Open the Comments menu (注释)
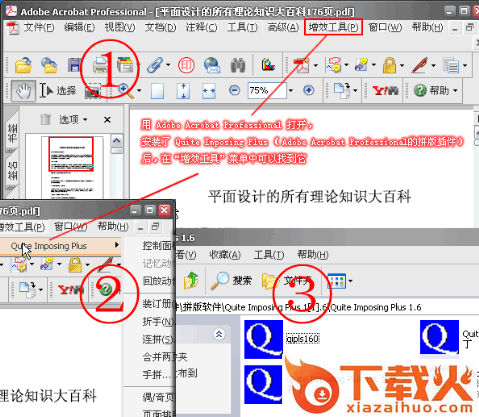This screenshot has width=479, height=417. tap(202, 27)
